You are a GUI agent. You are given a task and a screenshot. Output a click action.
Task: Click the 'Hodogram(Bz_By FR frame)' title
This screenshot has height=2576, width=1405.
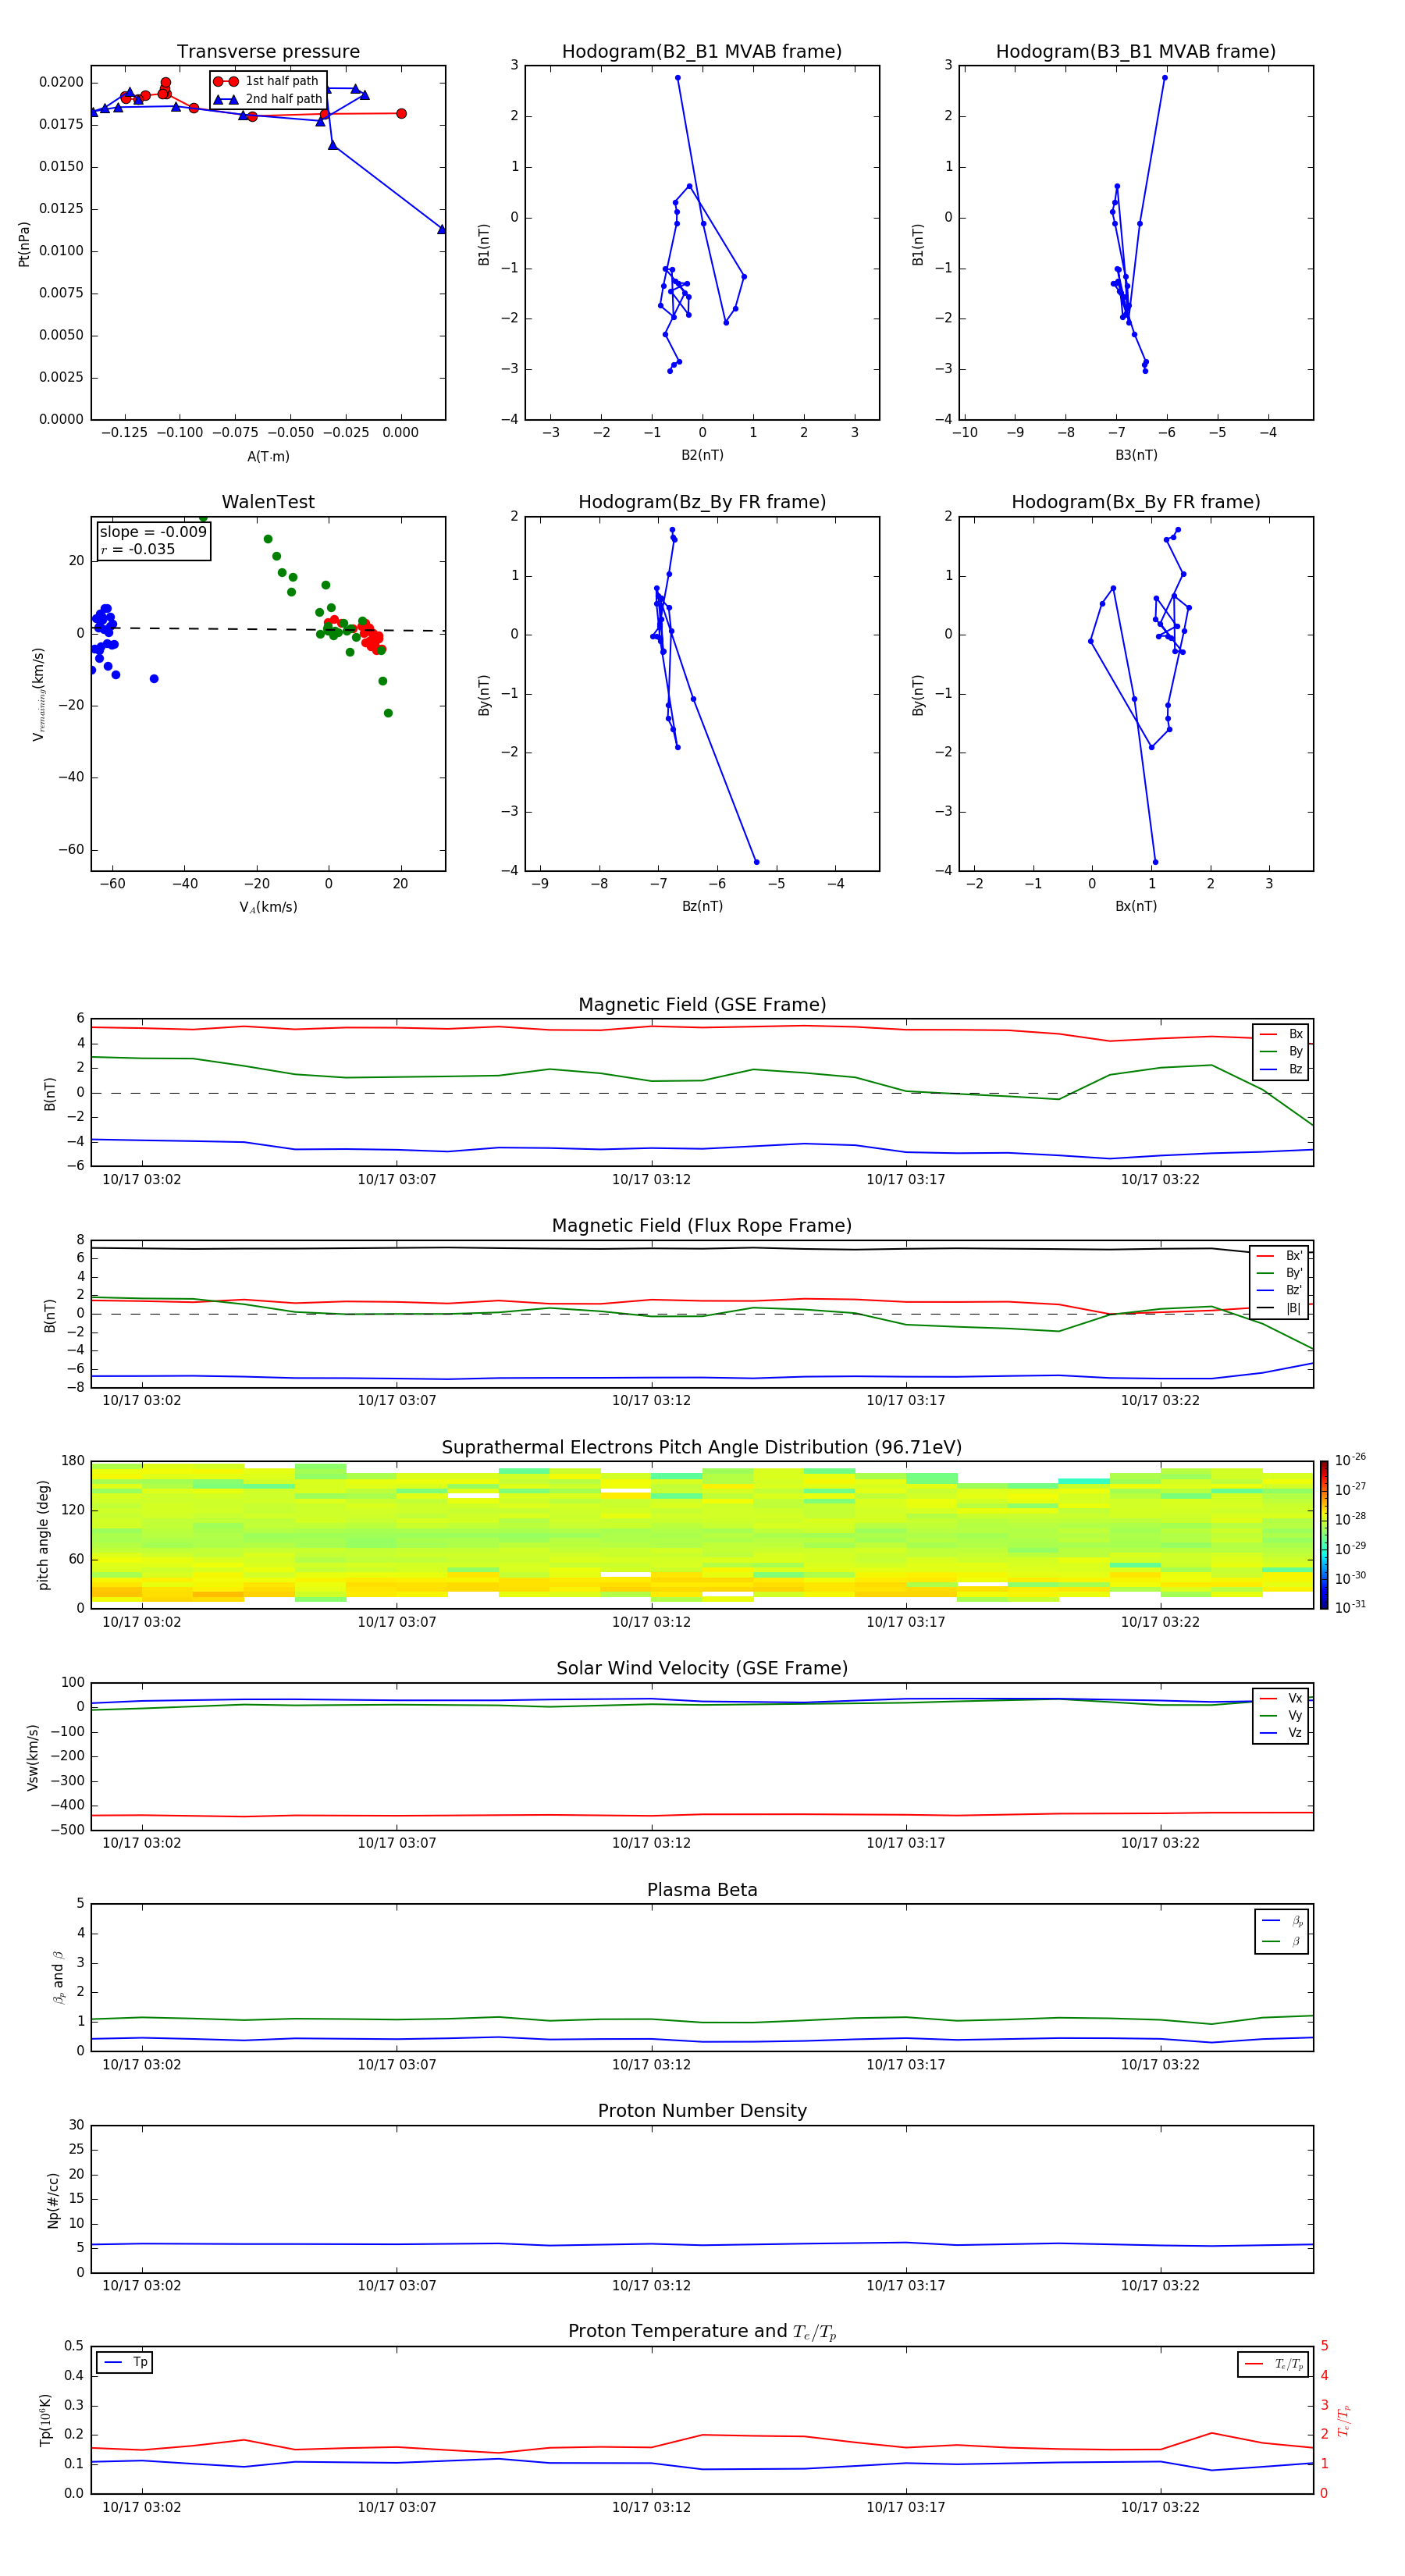[702, 502]
